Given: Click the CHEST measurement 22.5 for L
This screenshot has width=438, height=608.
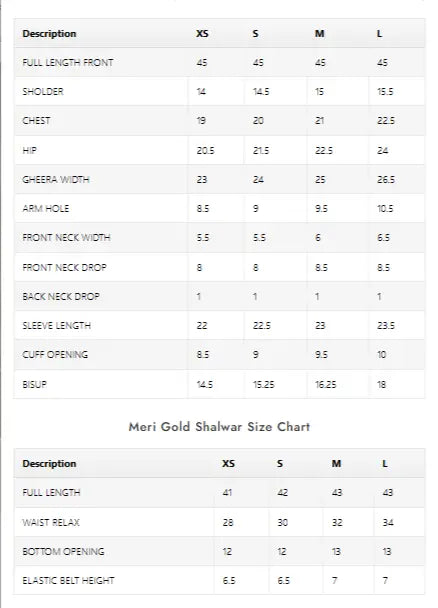Looking at the screenshot, I should tap(386, 121).
